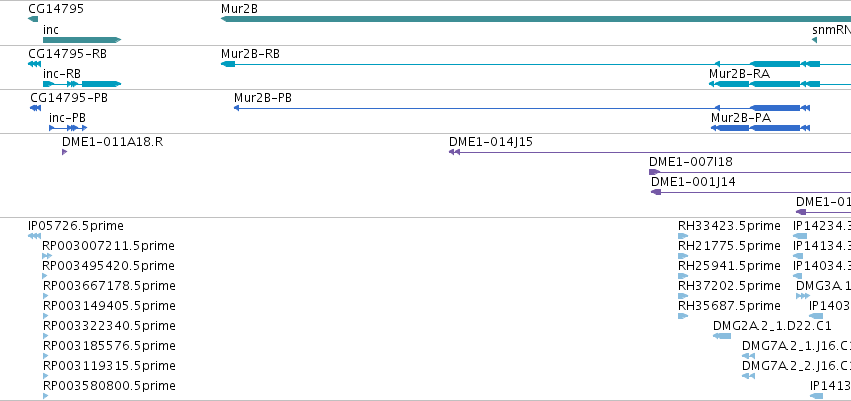This screenshot has width=851, height=401.
Task: Open the RH21775.5prime EST label
Action: (729, 246)
